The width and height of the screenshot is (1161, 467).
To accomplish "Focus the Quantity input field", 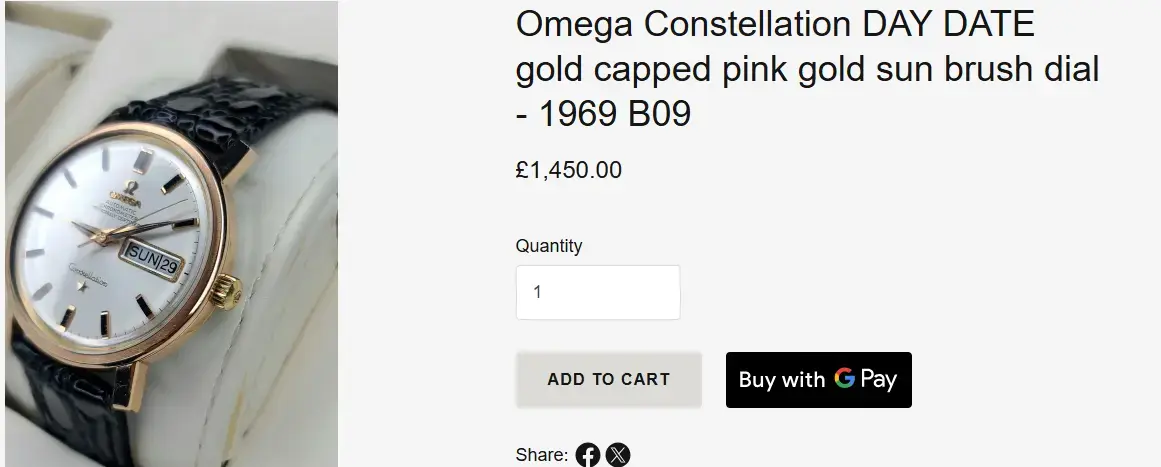I will pyautogui.click(x=598, y=293).
